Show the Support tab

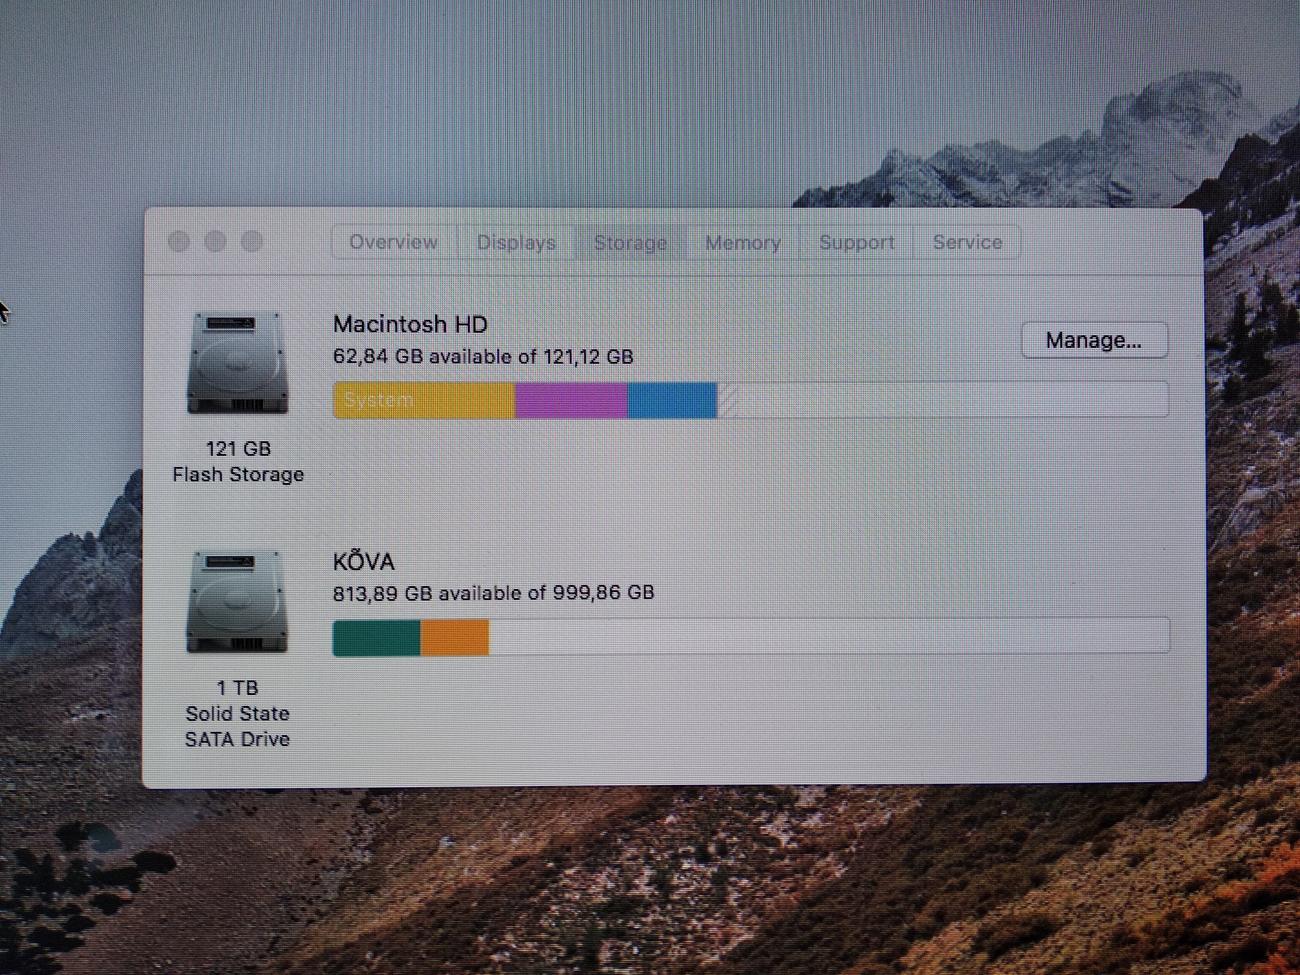click(x=856, y=242)
